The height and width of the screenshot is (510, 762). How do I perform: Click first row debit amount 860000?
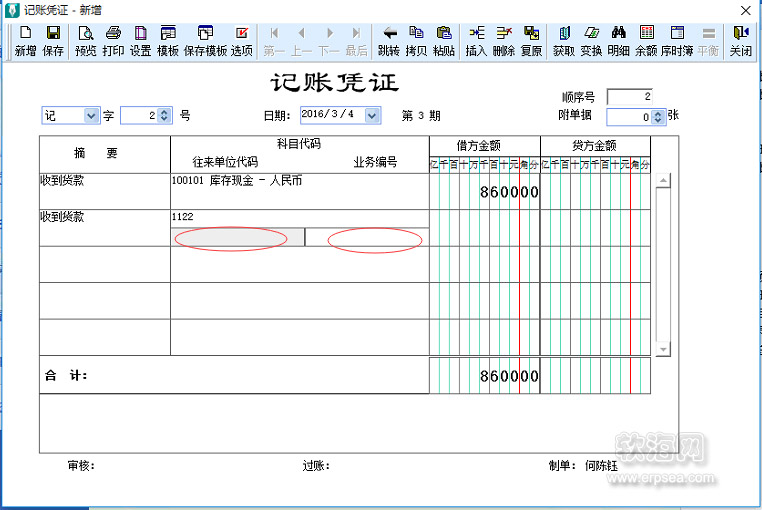(x=485, y=192)
